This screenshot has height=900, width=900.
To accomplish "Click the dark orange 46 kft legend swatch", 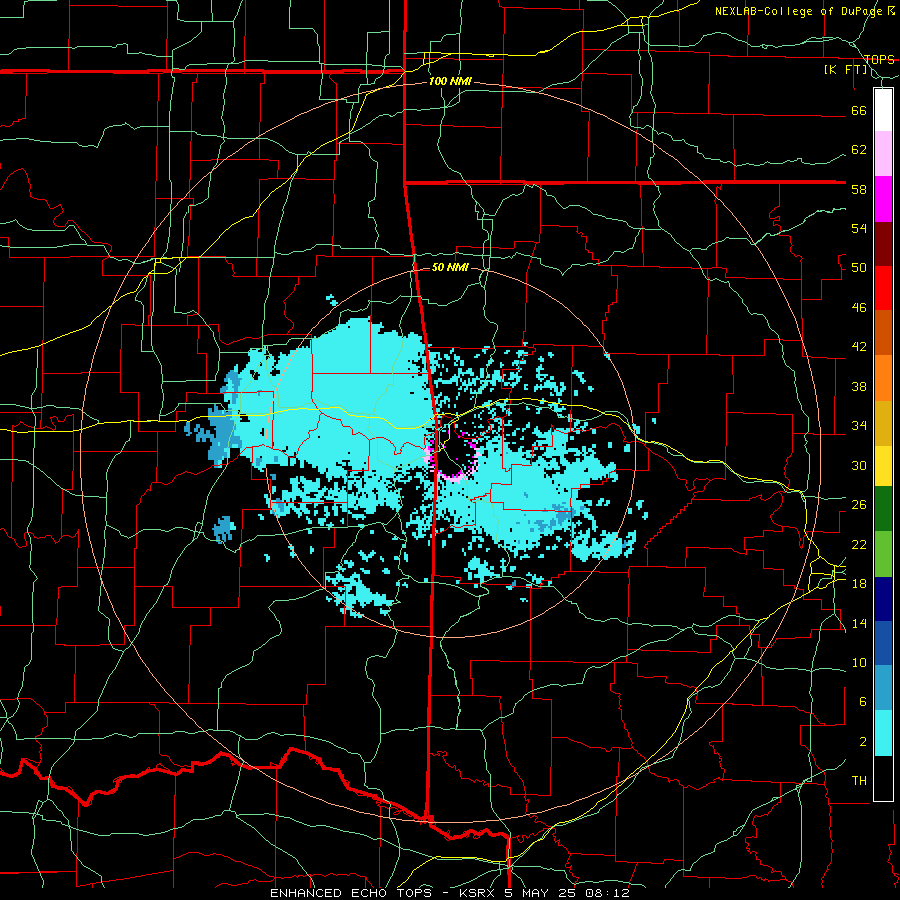I will pyautogui.click(x=883, y=333).
